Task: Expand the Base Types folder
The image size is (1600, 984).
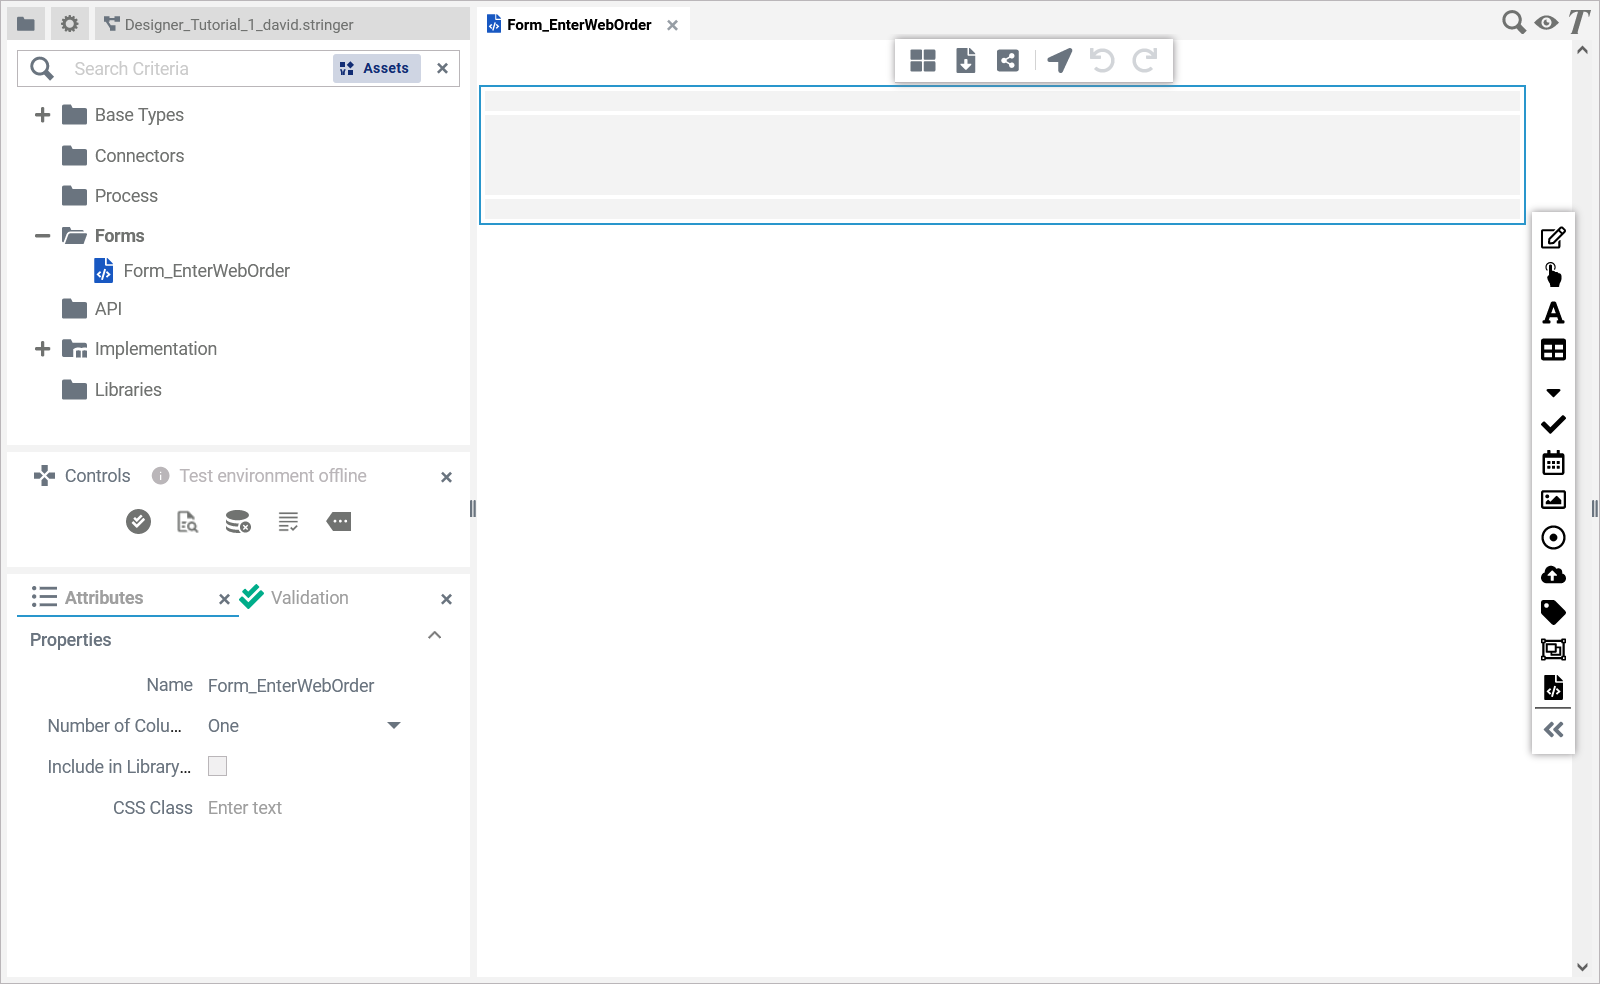Action: (42, 115)
